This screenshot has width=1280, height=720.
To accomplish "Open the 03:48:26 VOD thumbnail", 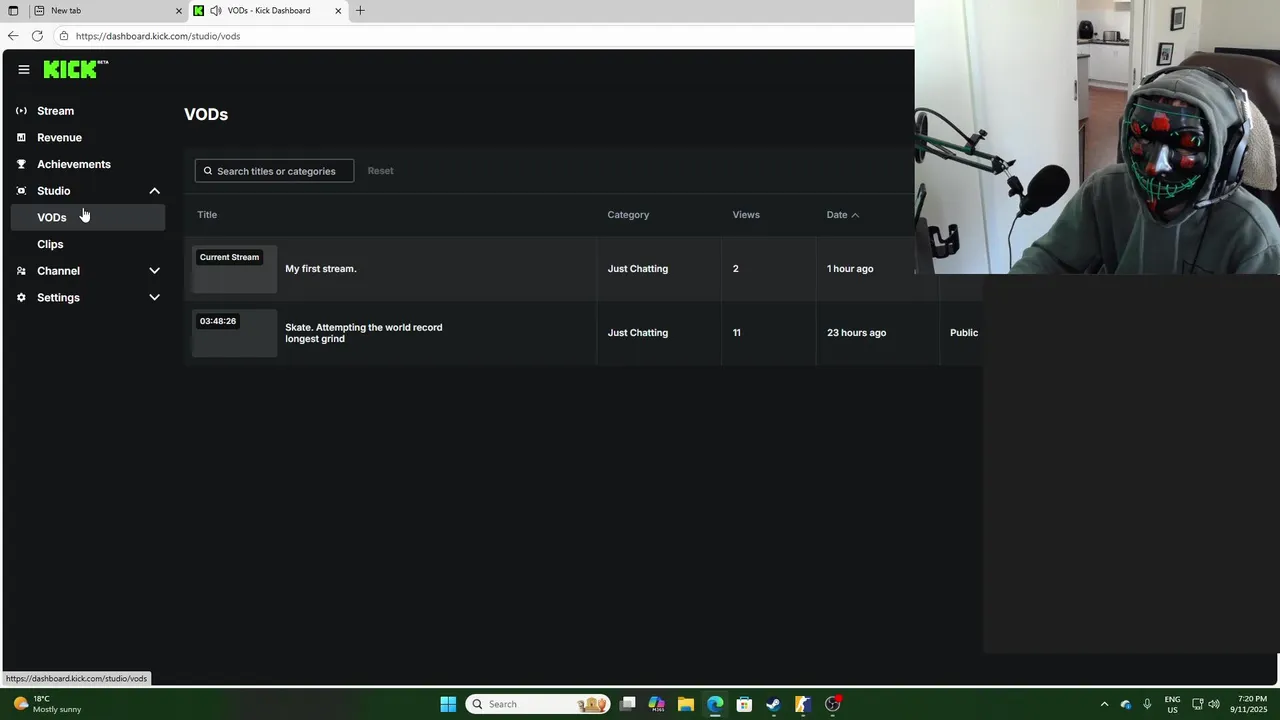I will pos(234,333).
